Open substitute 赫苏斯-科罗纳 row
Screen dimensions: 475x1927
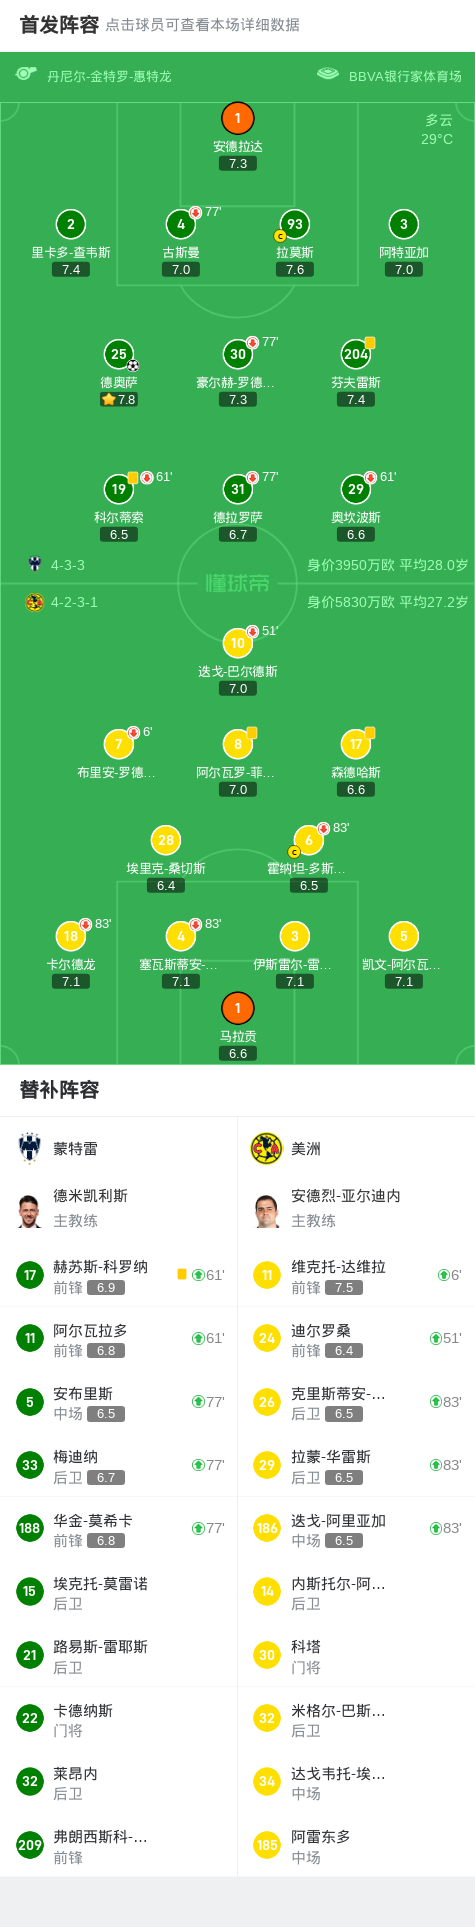click(x=119, y=1275)
